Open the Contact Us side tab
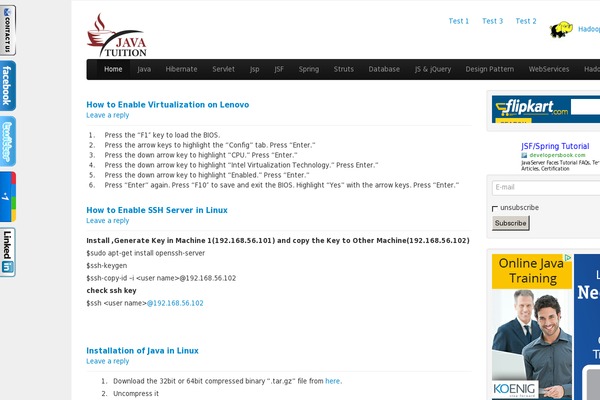This screenshot has width=600, height=400. click(x=8, y=30)
